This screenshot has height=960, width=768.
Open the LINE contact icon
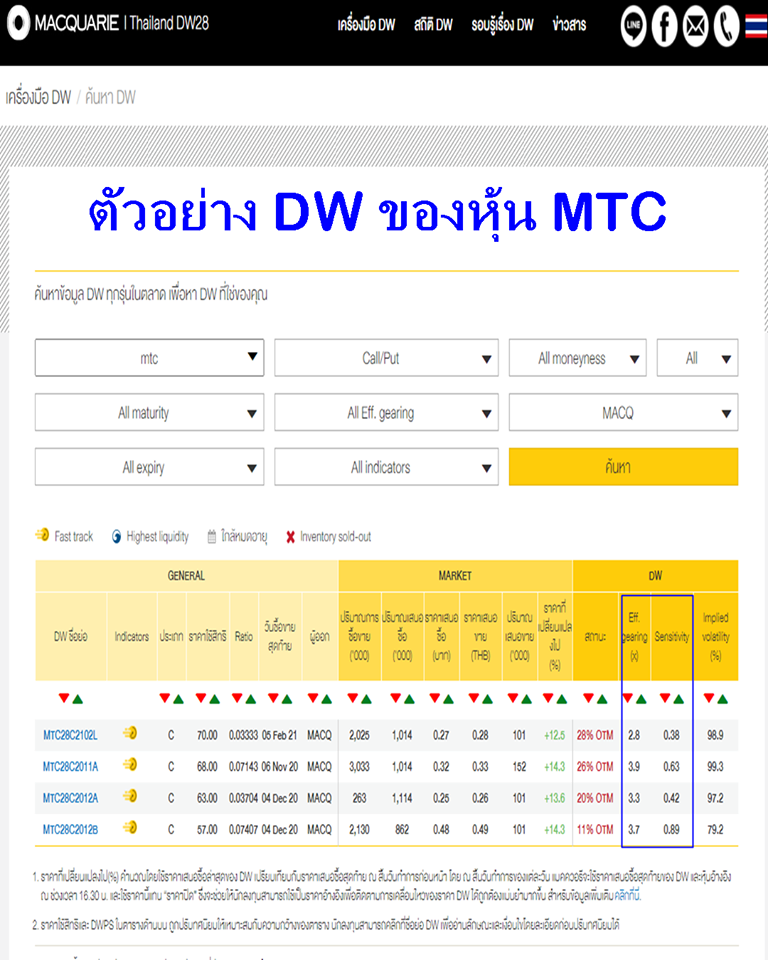point(633,26)
